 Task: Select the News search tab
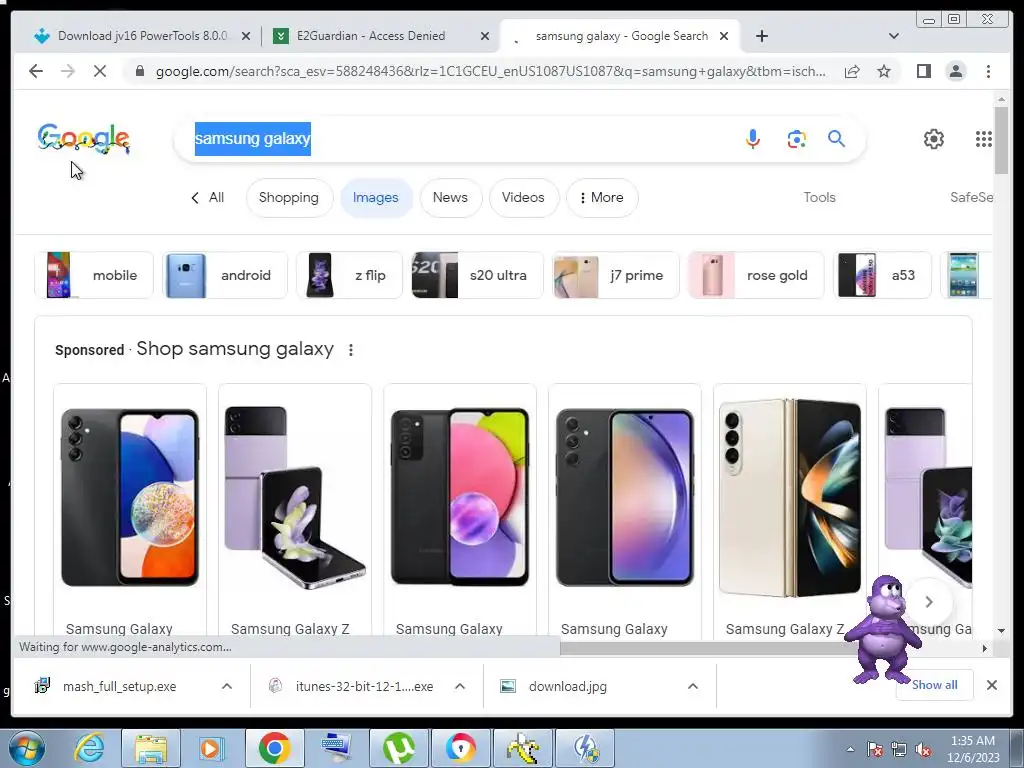450,197
